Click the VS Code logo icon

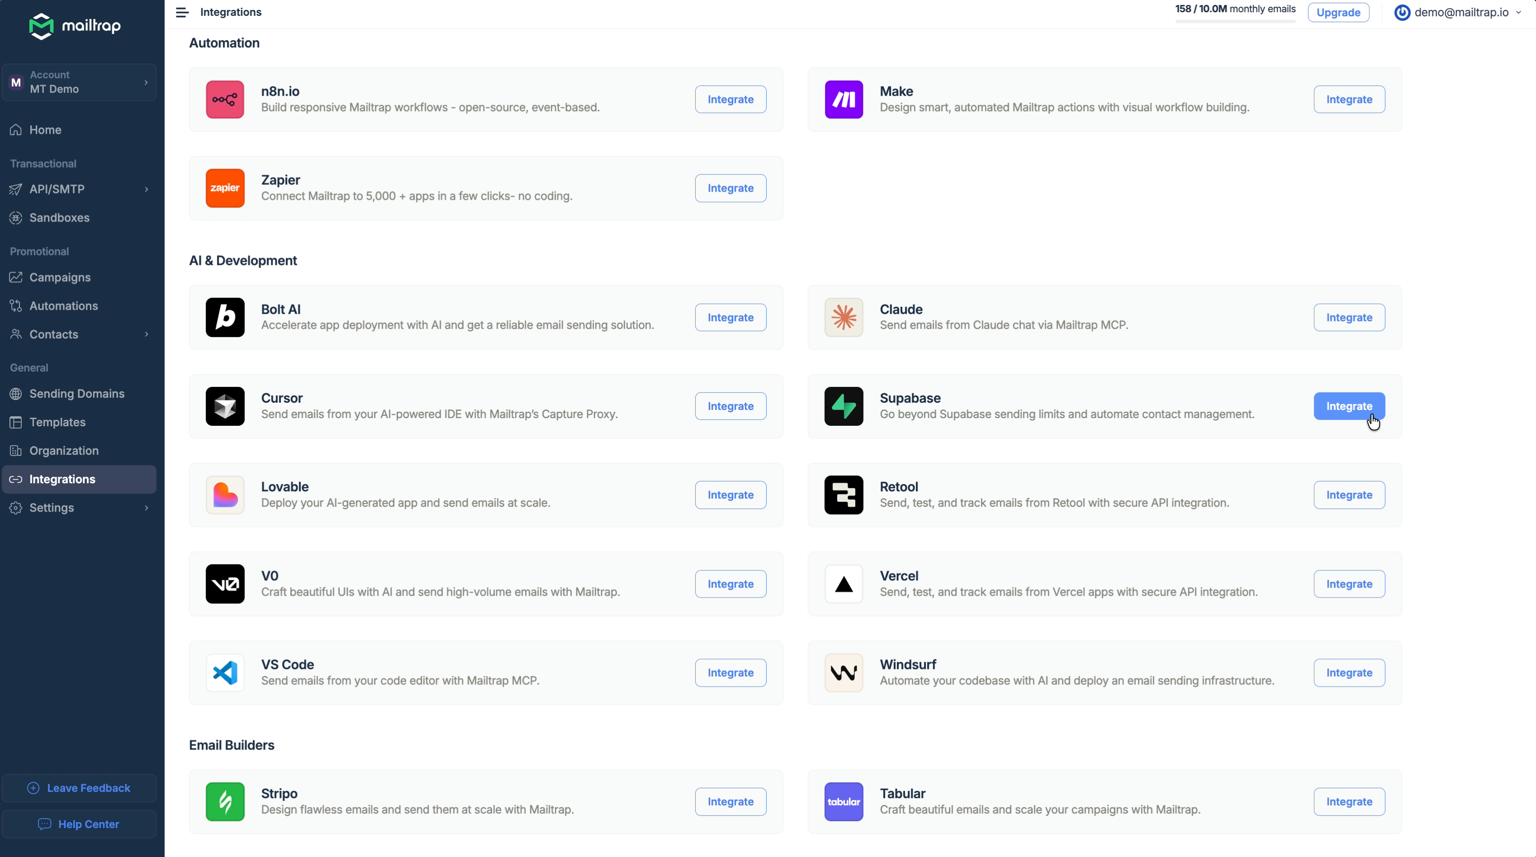coord(225,673)
